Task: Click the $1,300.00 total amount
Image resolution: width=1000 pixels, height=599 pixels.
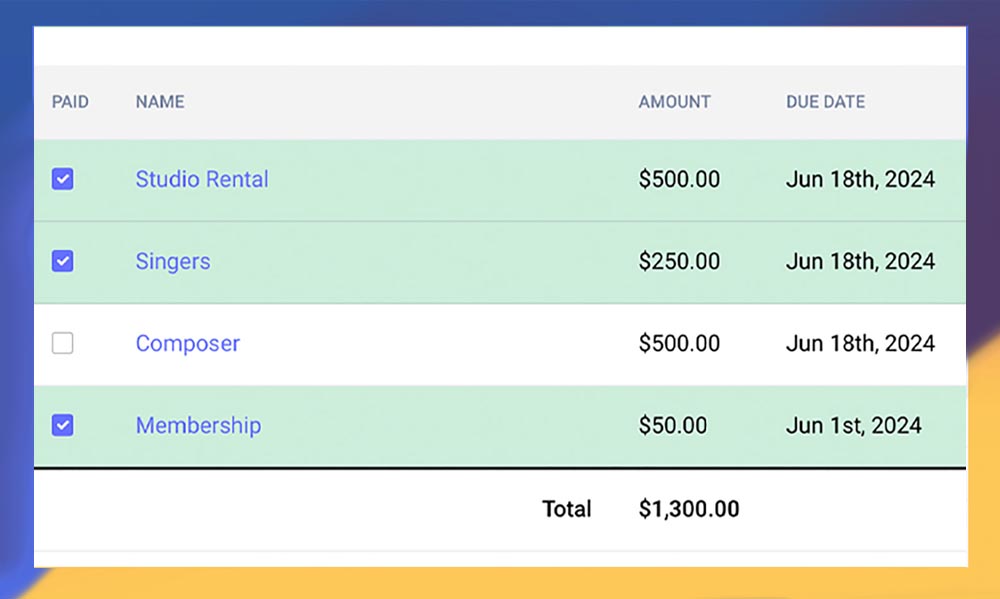Action: pos(689,509)
